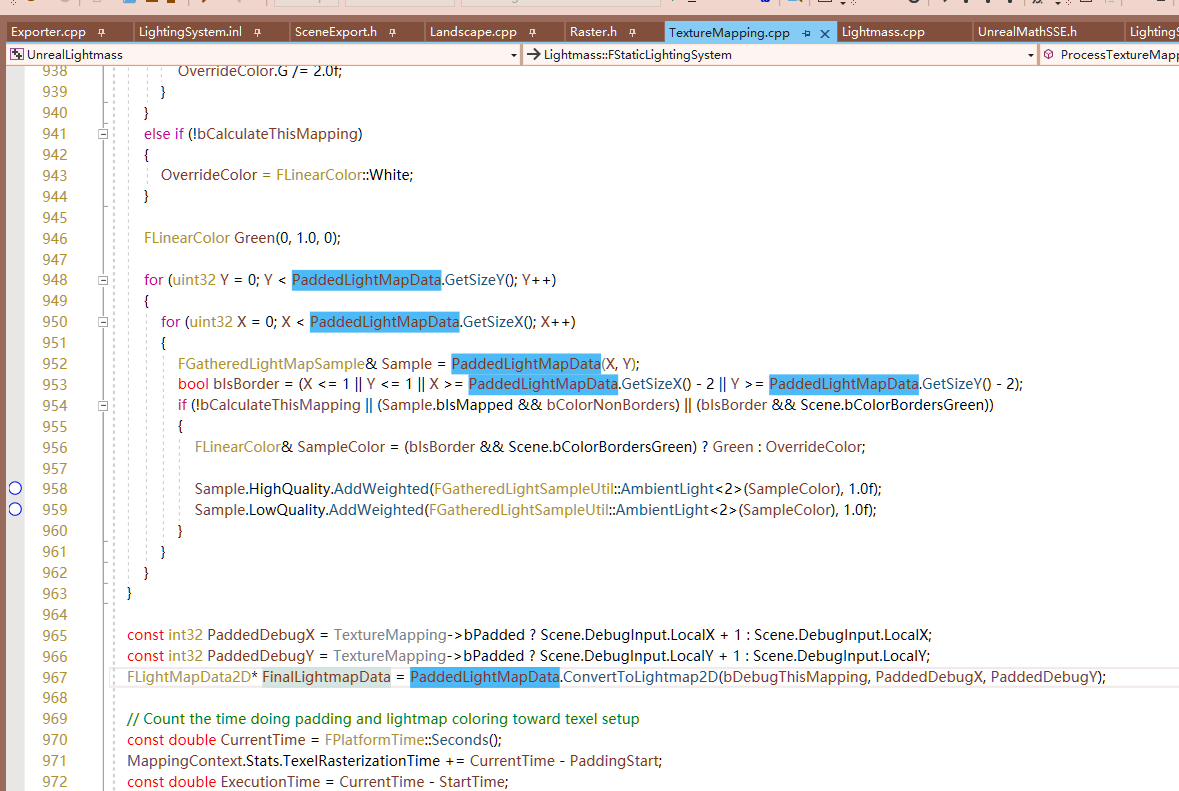Screen dimensions: 1179x791
Task: Click 'Green(0, 1.0, 0)' on line 946
Action: coord(285,238)
